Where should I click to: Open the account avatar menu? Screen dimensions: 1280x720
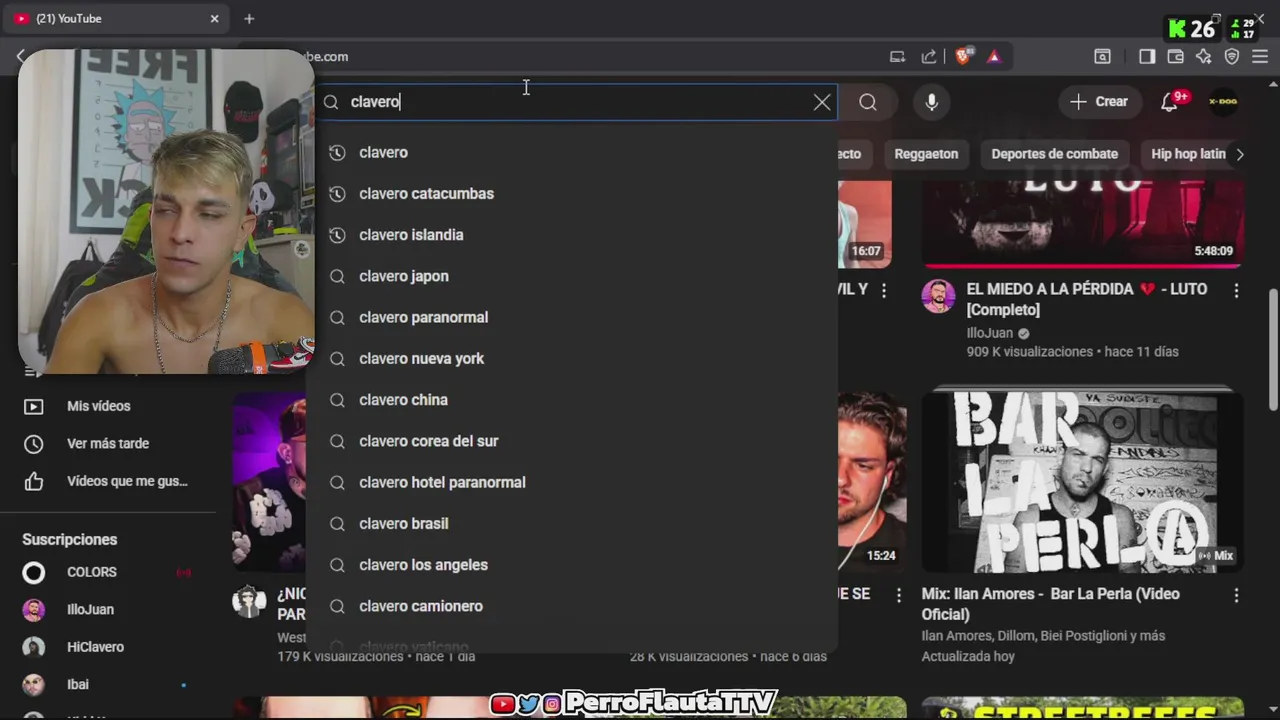1223,102
